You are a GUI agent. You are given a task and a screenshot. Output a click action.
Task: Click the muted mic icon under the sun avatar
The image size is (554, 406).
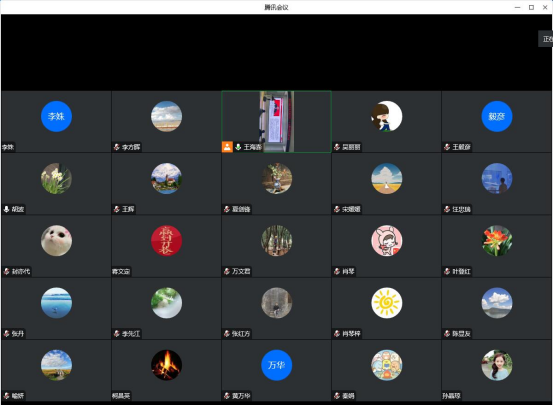pos(337,334)
